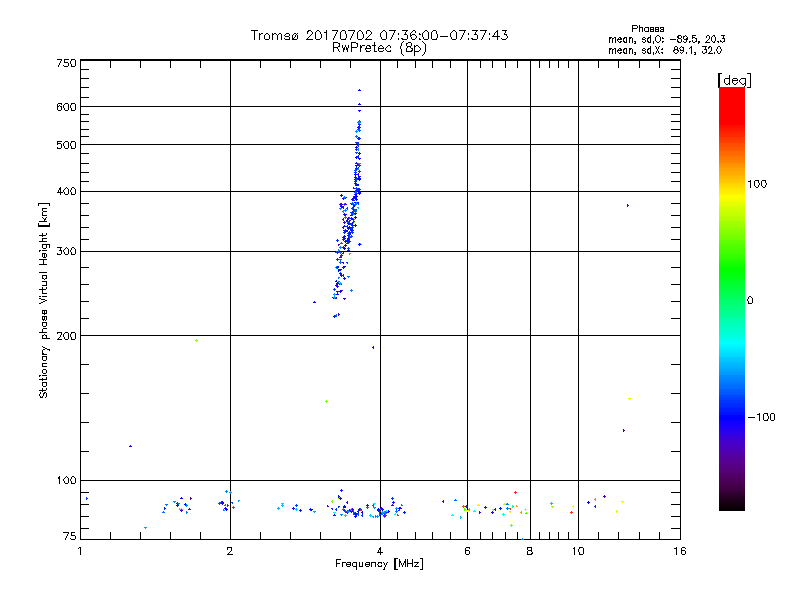Click the isolated purple point near 12 MHz, 370 km
The height and width of the screenshot is (600, 800).
[628, 206]
